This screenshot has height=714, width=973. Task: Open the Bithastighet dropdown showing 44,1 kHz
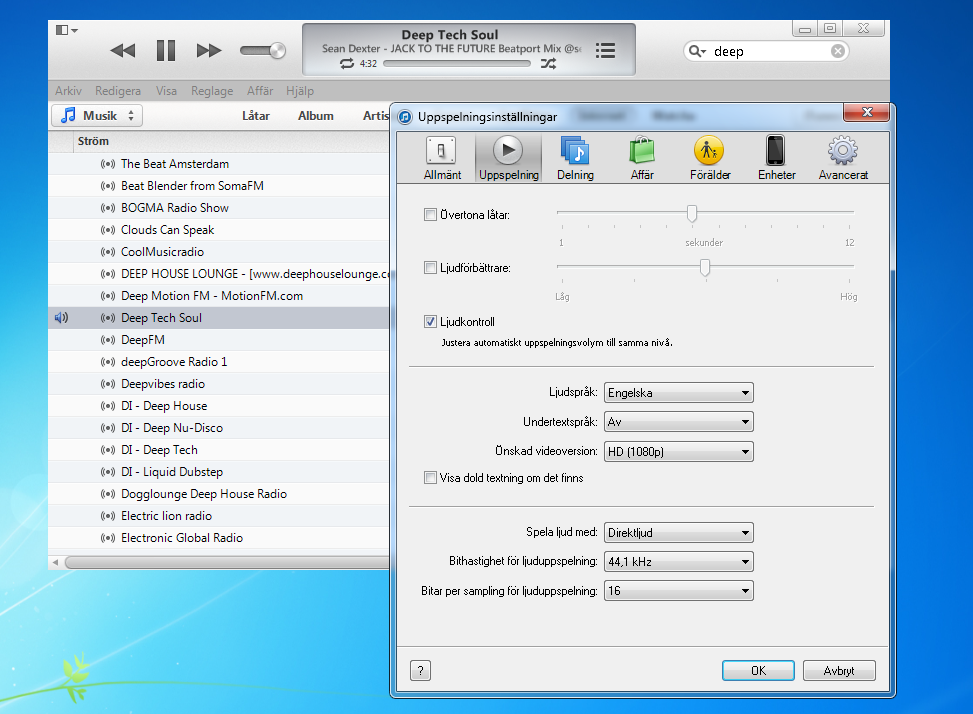pyautogui.click(x=679, y=561)
